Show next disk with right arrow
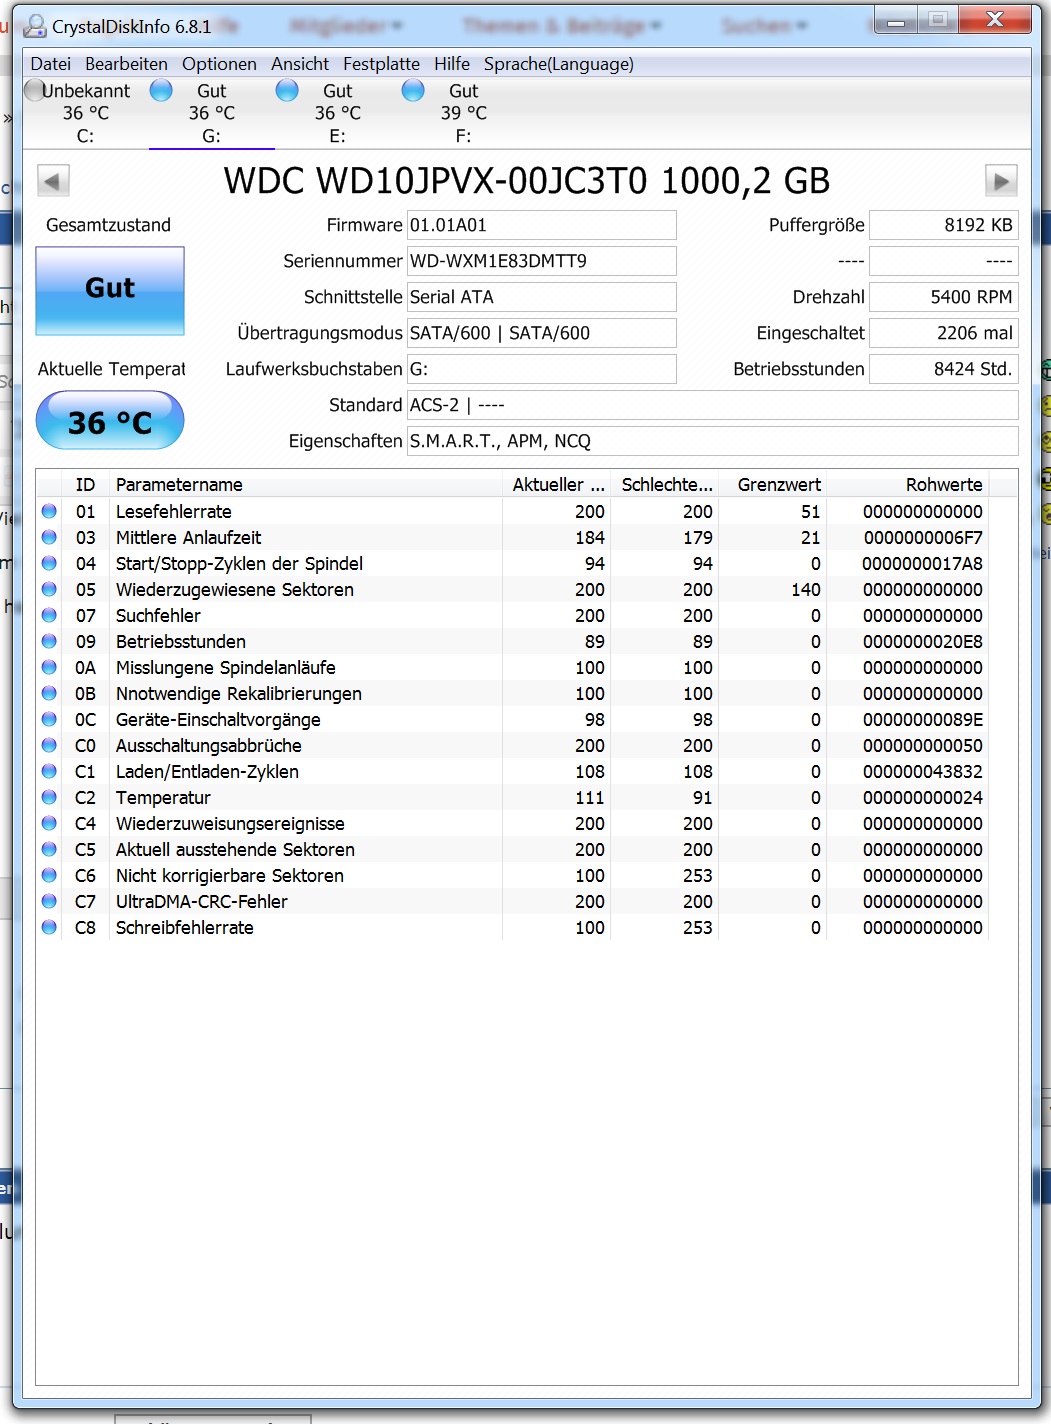 (1001, 181)
